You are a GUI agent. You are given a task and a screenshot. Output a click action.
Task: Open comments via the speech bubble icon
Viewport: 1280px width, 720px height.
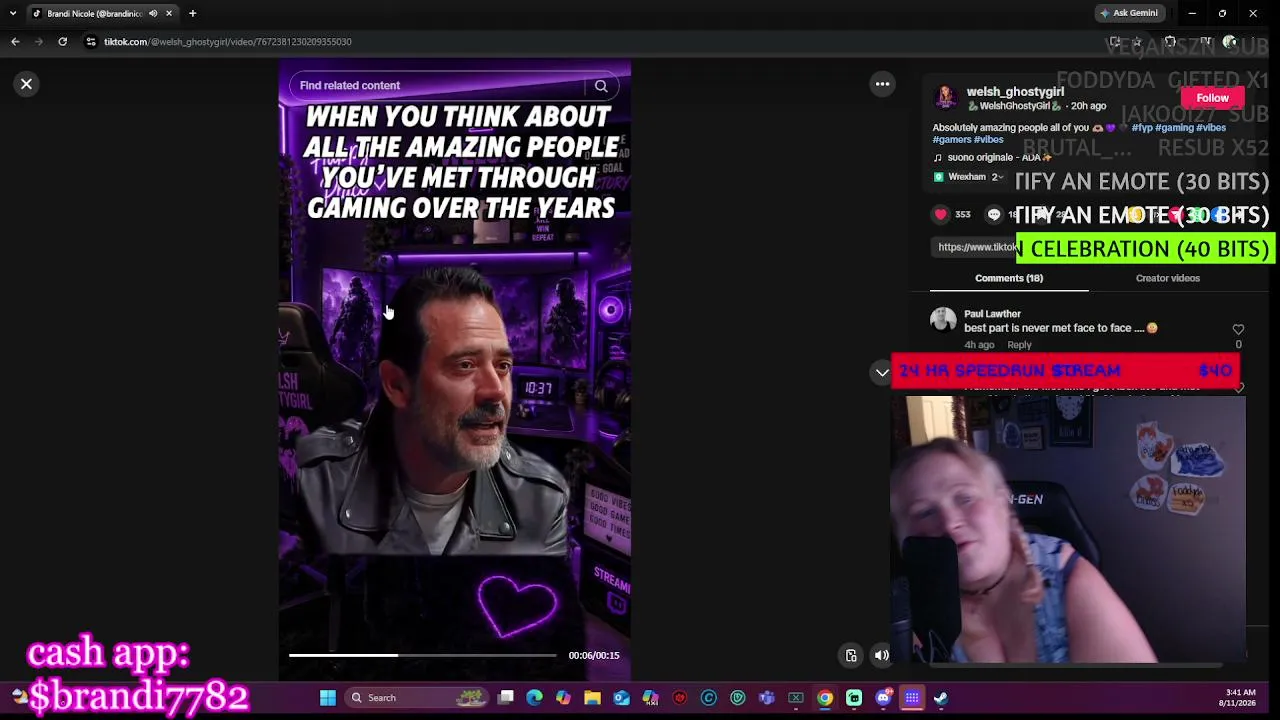[x=994, y=214]
